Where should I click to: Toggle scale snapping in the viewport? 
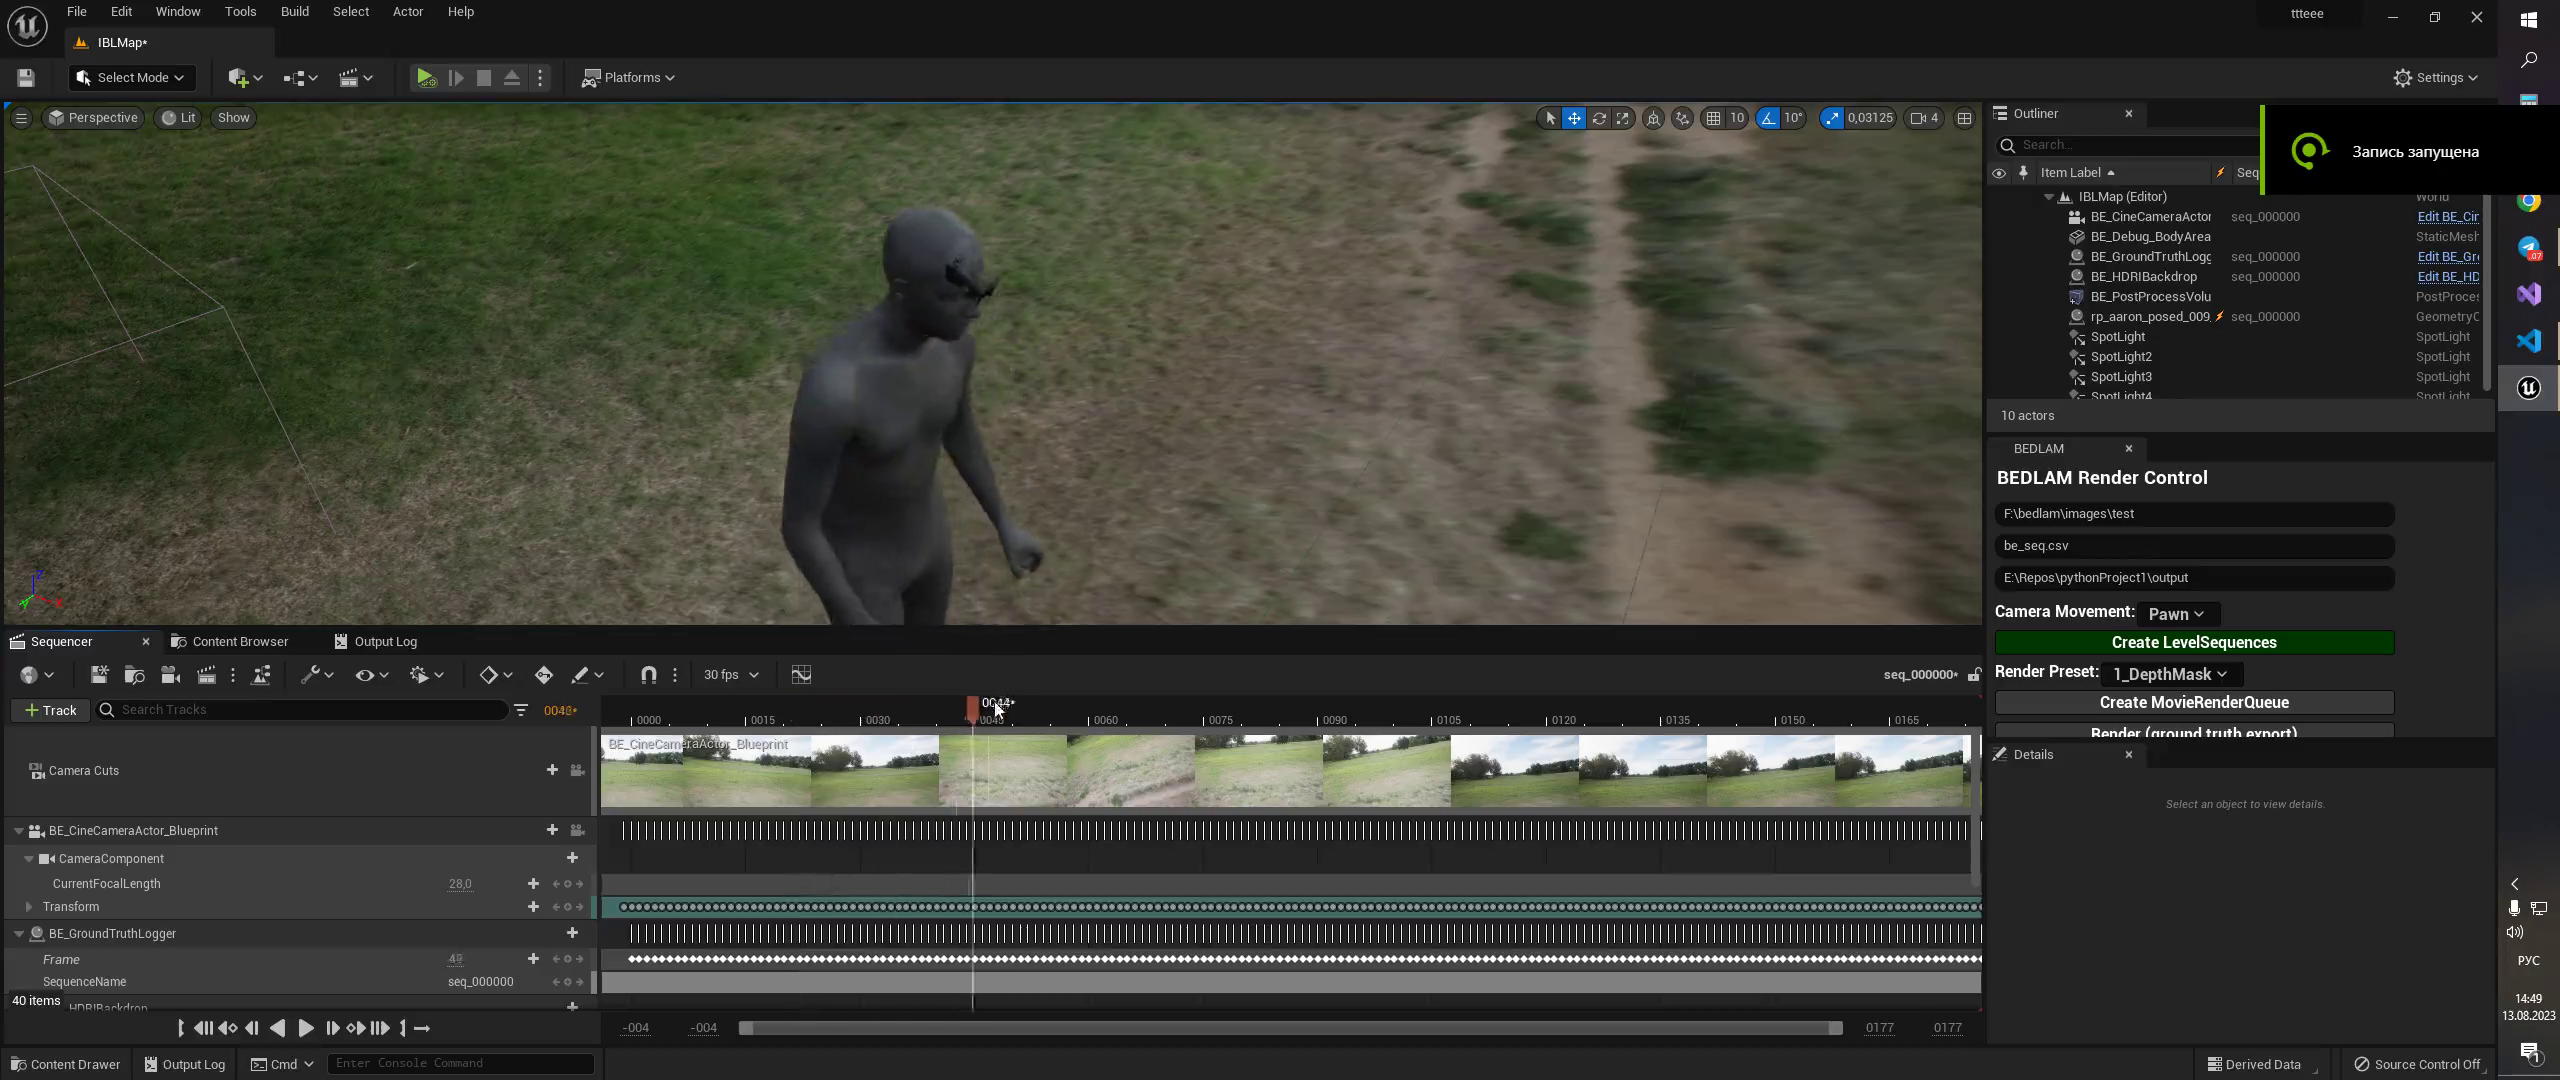1831,118
